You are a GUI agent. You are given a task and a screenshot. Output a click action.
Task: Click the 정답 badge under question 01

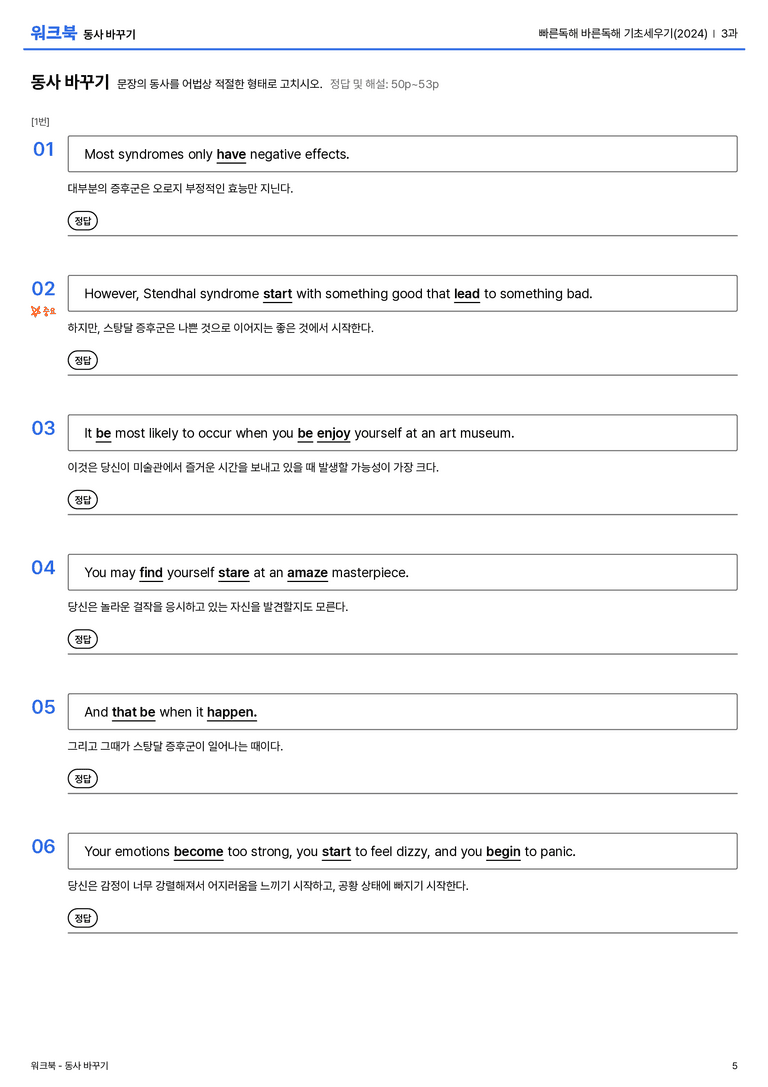(x=82, y=220)
